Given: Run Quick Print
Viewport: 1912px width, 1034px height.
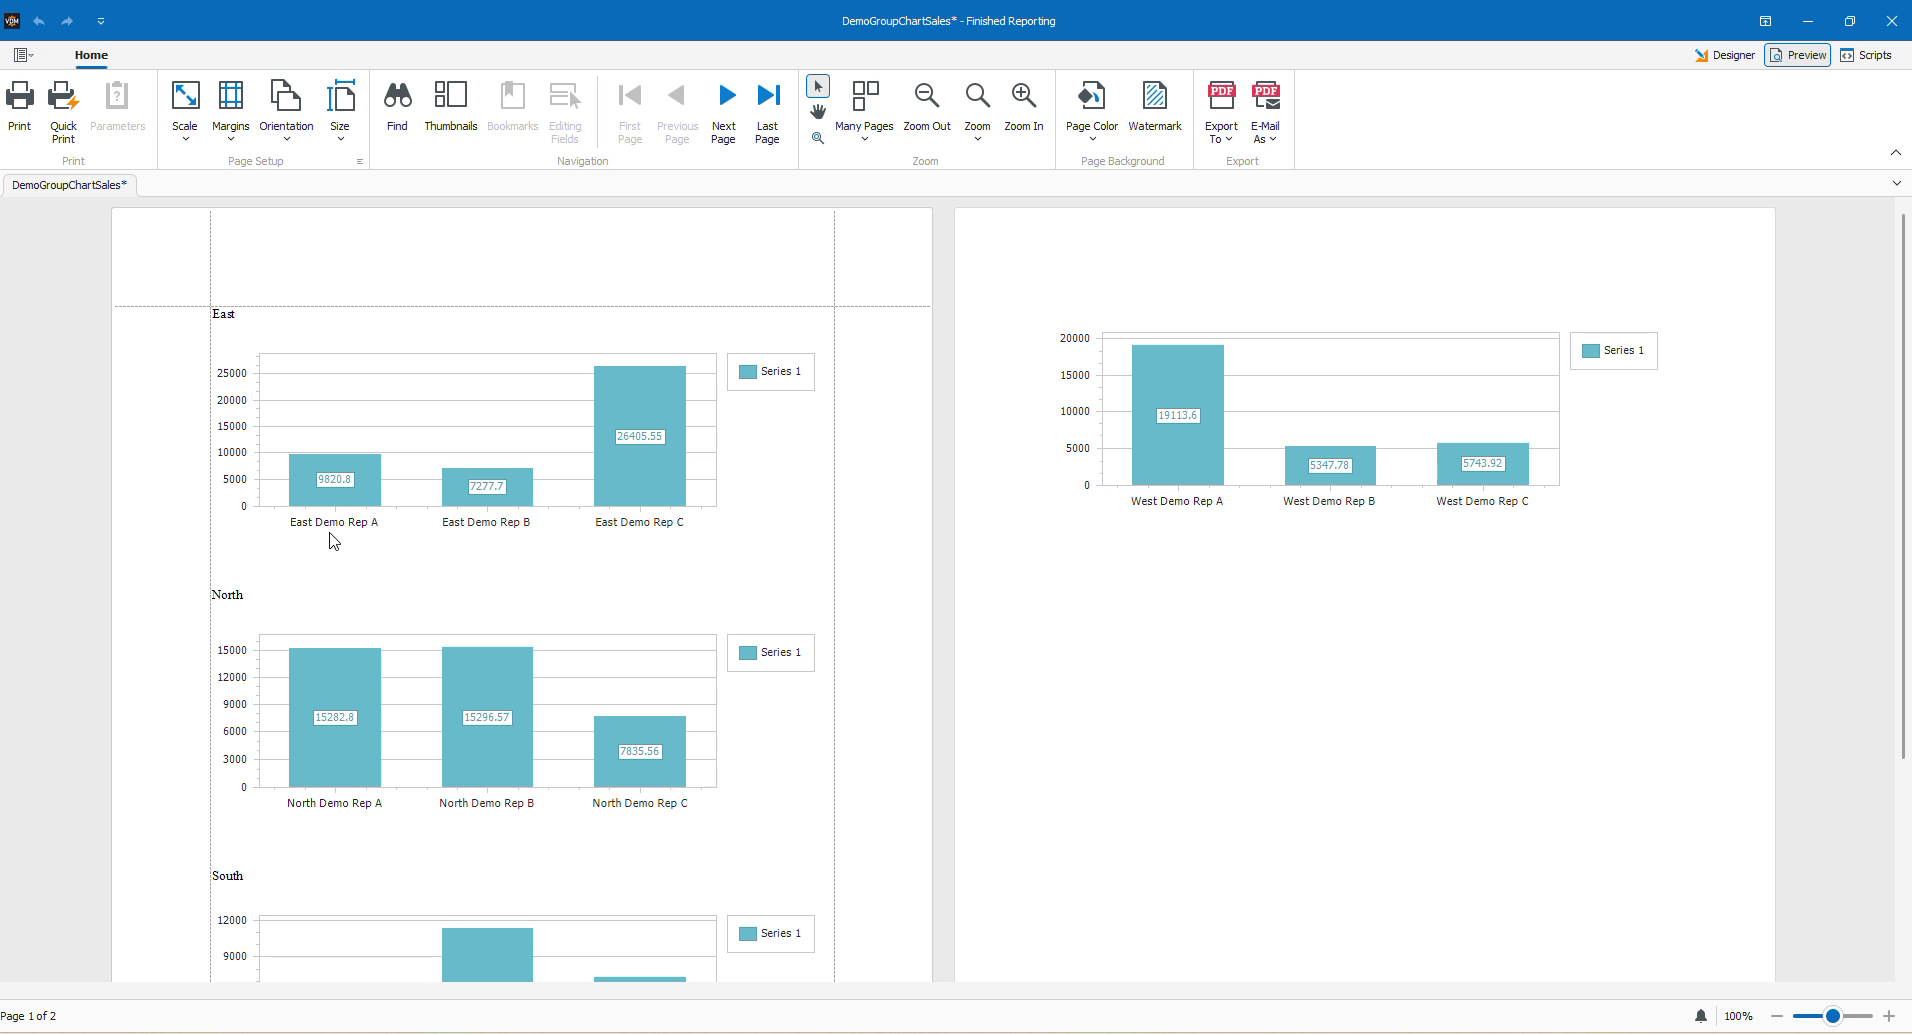Looking at the screenshot, I should tap(63, 112).
